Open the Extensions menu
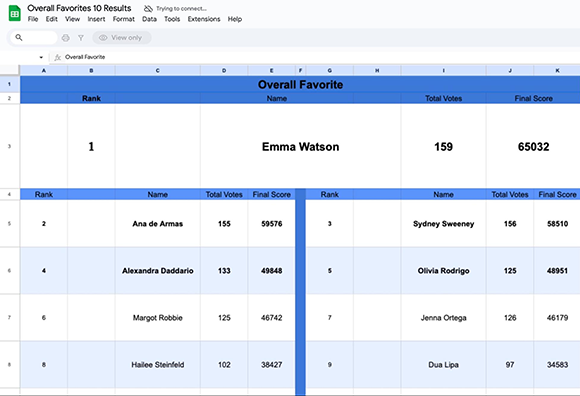Viewport: 580px width, 396px height. (204, 19)
